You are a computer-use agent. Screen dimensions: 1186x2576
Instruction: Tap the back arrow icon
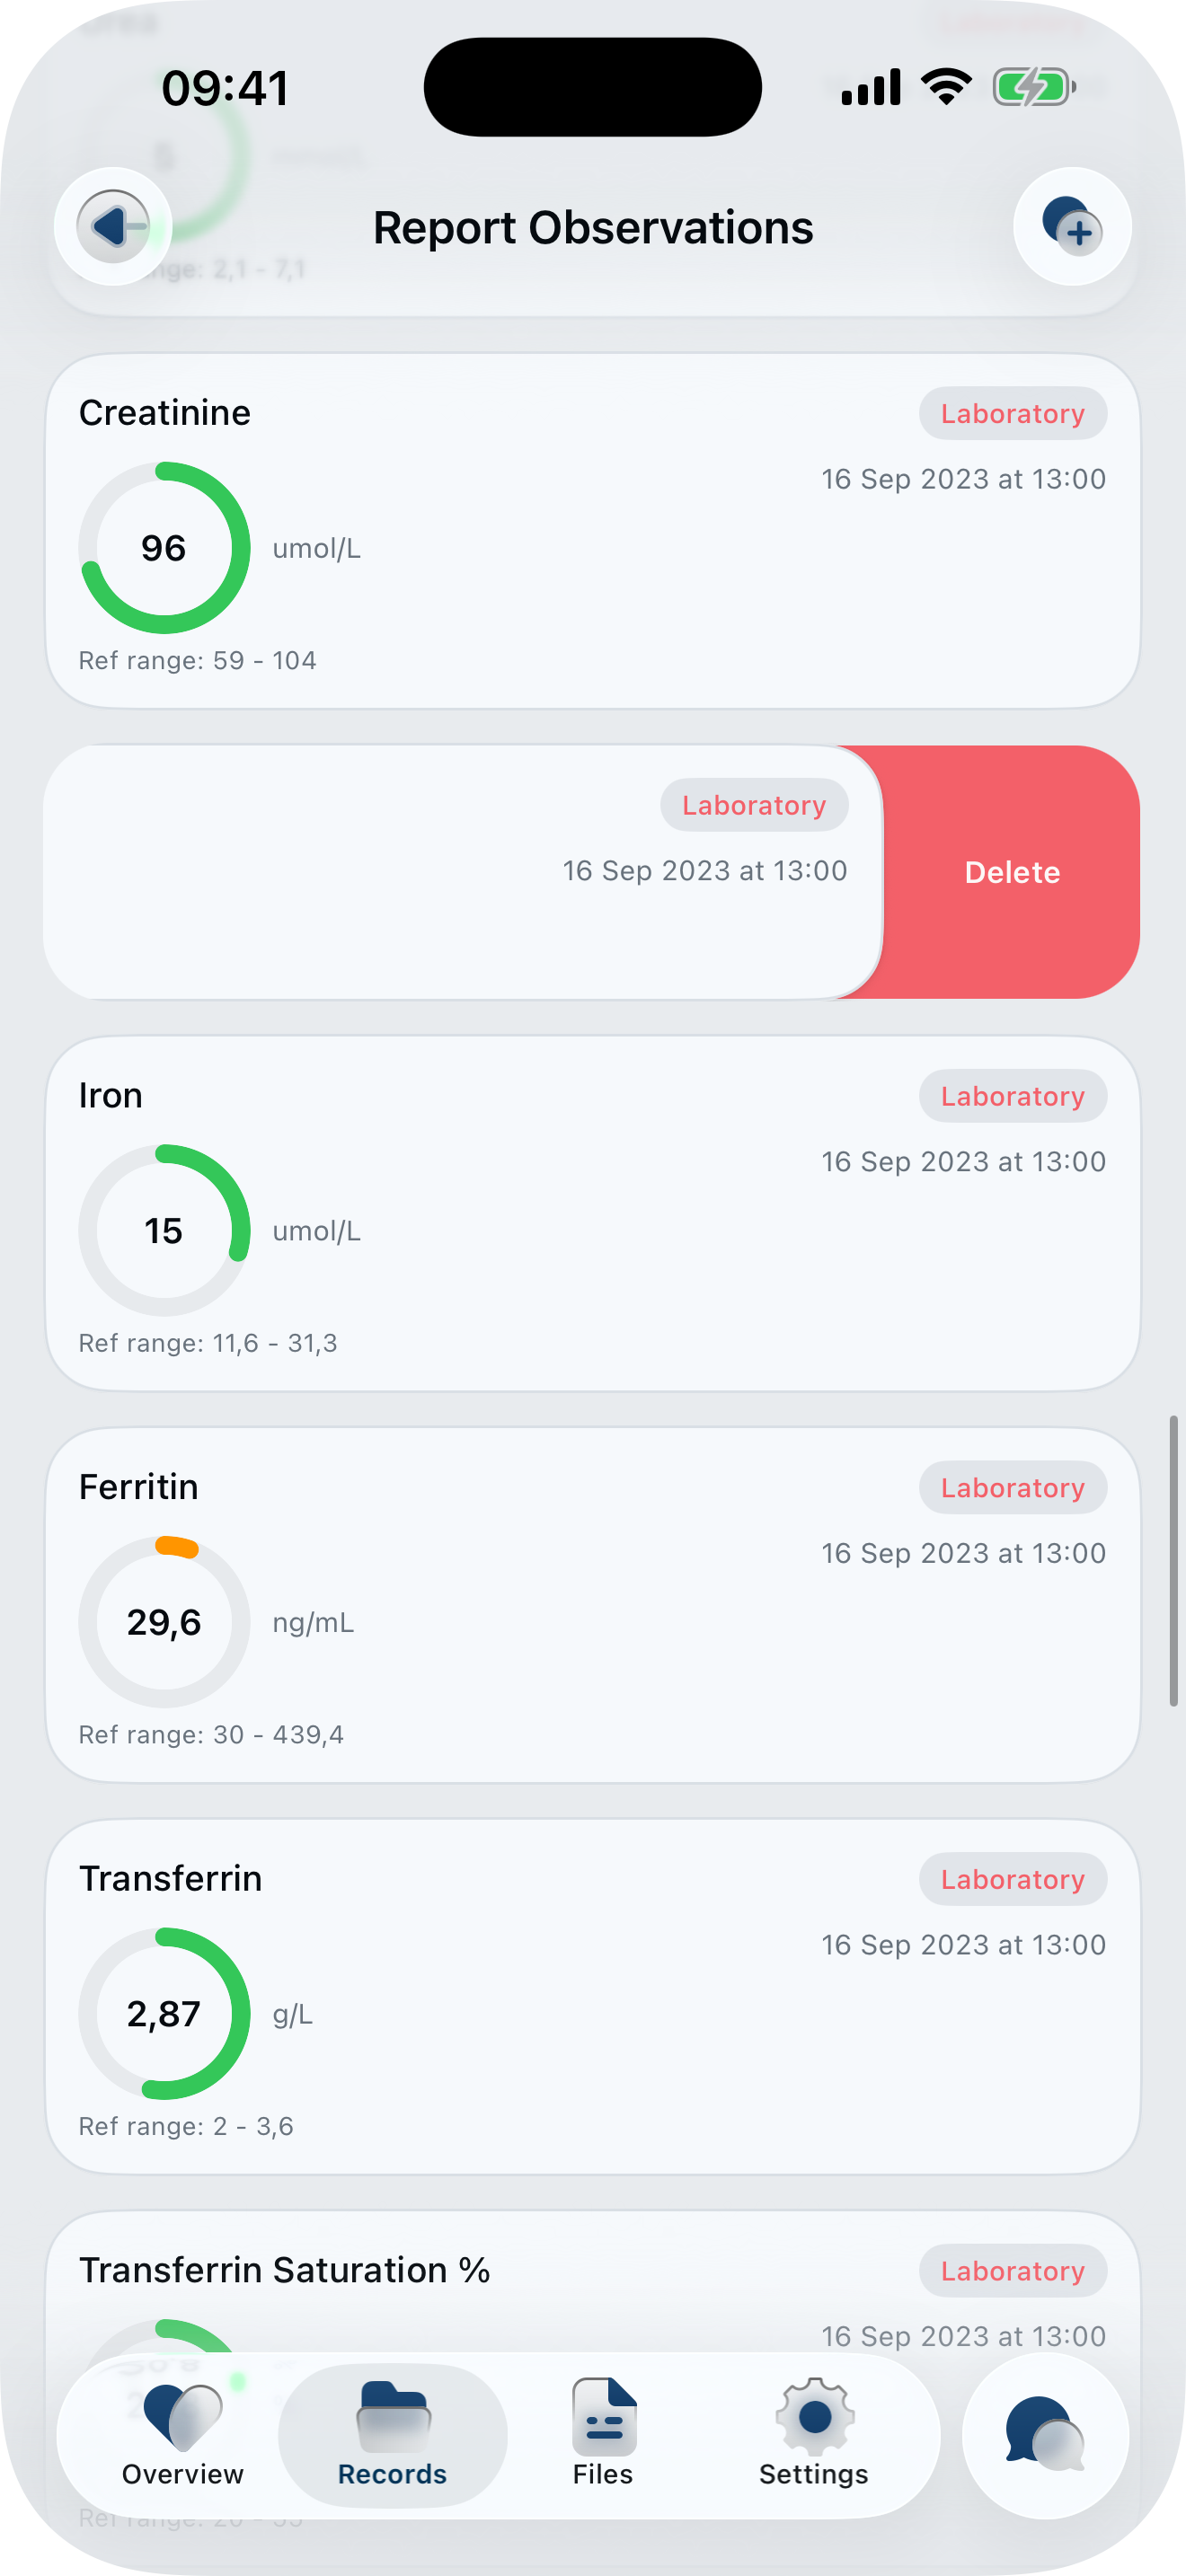coord(113,227)
